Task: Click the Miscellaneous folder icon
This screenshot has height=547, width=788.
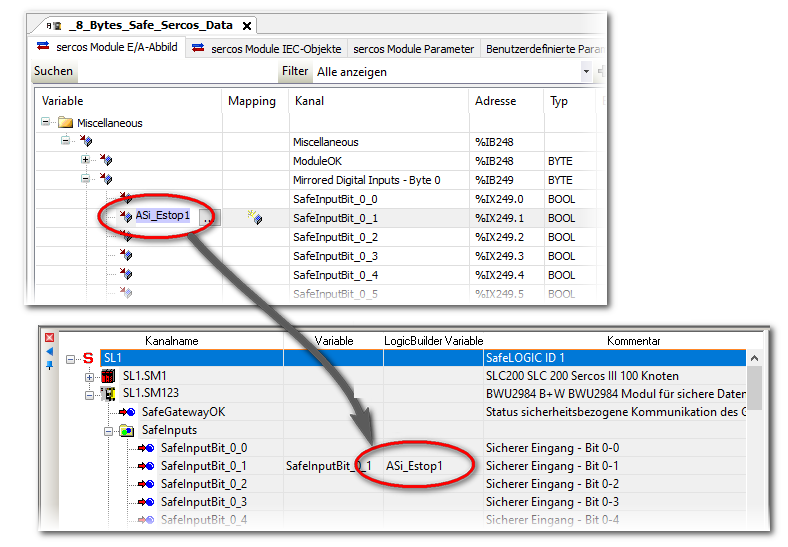Action: [x=66, y=123]
